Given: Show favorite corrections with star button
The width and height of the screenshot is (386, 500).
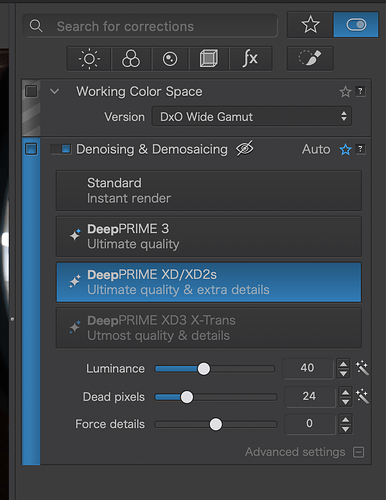Looking at the screenshot, I should click(310, 25).
